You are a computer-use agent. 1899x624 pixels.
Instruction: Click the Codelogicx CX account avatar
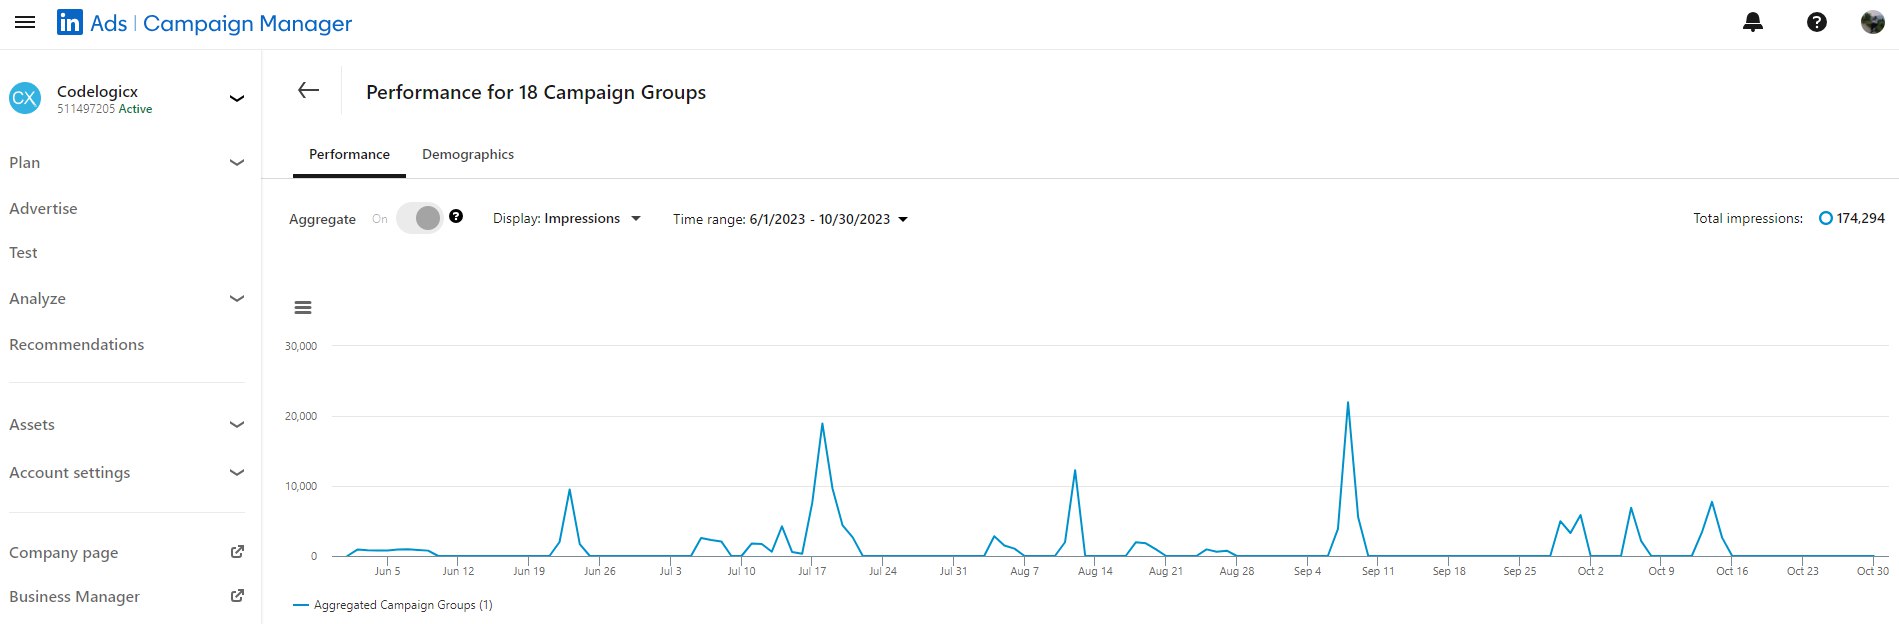[x=25, y=98]
